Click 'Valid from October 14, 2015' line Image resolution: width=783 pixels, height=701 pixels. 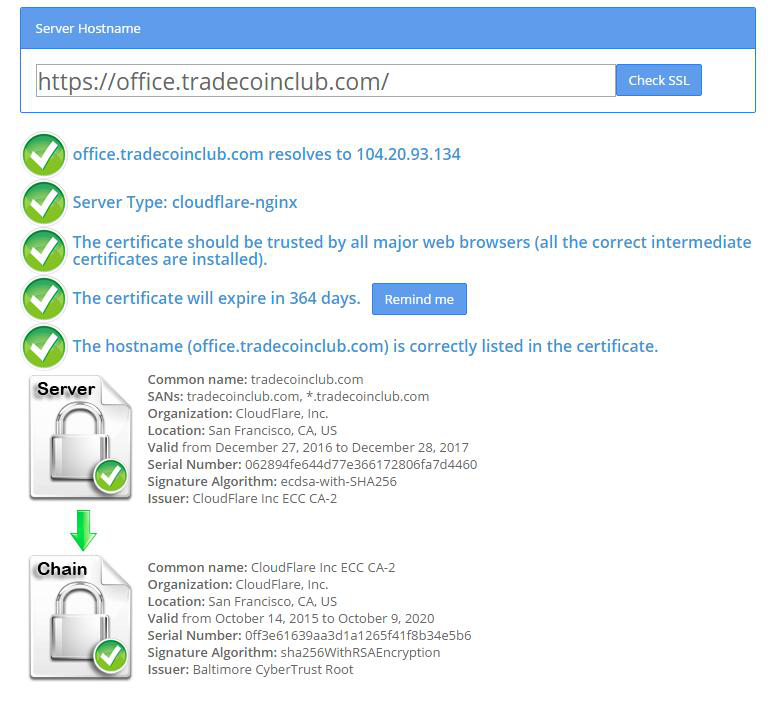[291, 618]
